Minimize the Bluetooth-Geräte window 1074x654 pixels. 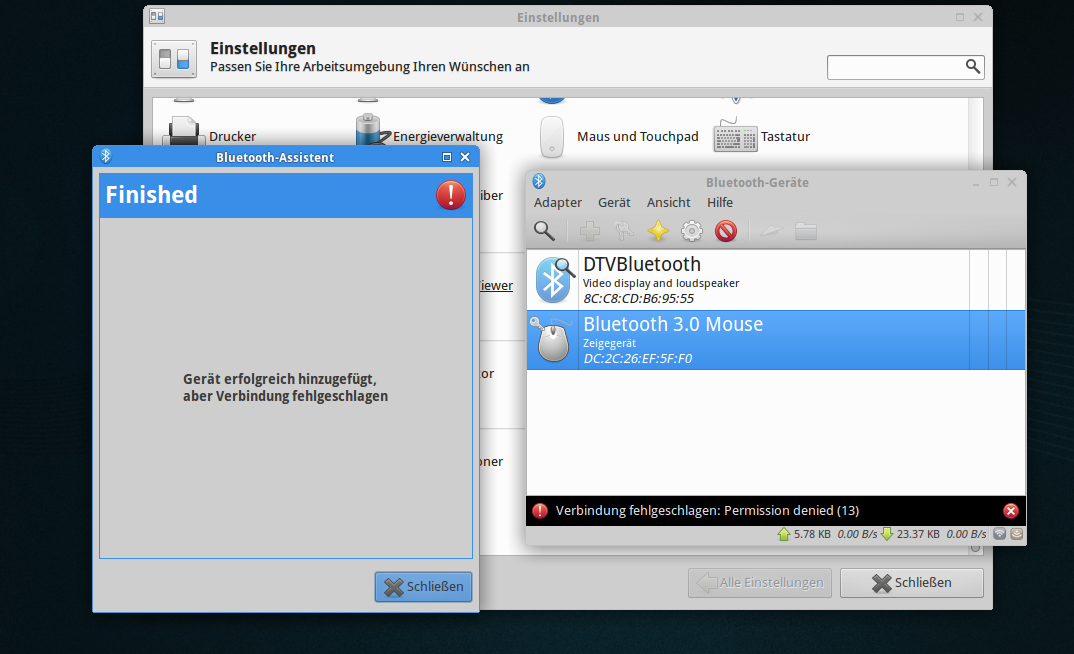click(976, 183)
